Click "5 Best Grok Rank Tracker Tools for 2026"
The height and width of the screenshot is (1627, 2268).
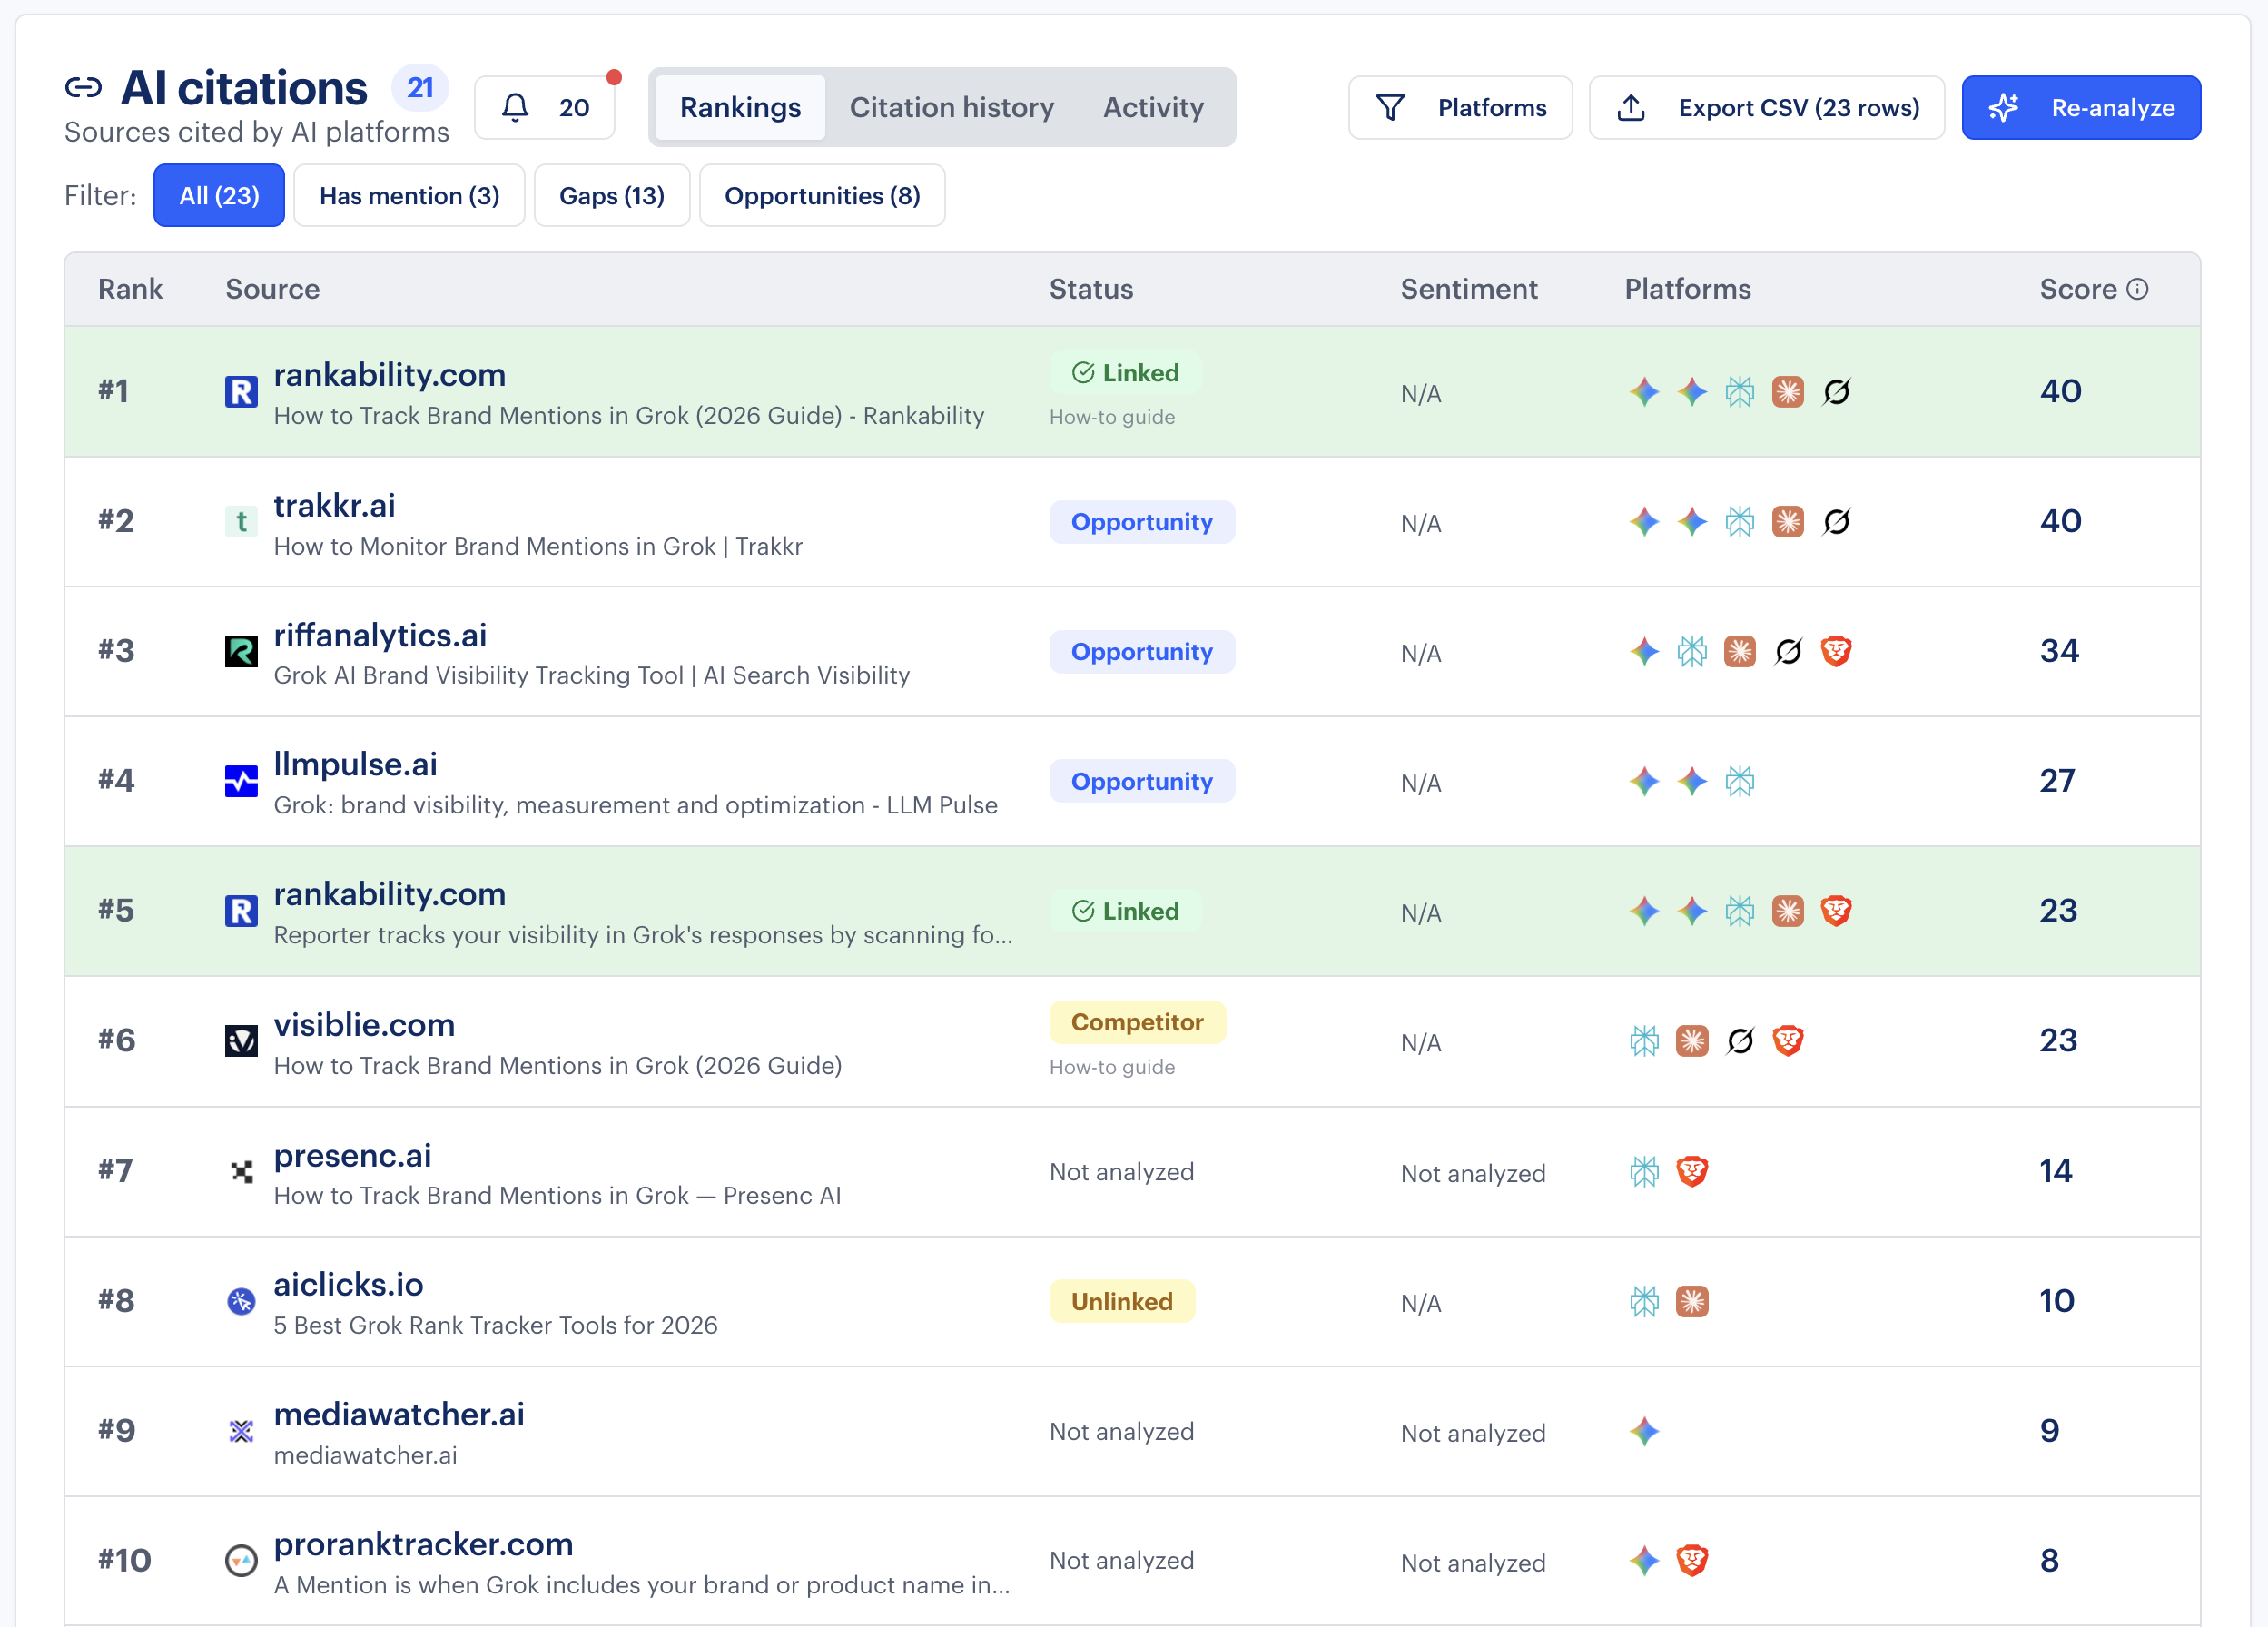[x=496, y=1325]
